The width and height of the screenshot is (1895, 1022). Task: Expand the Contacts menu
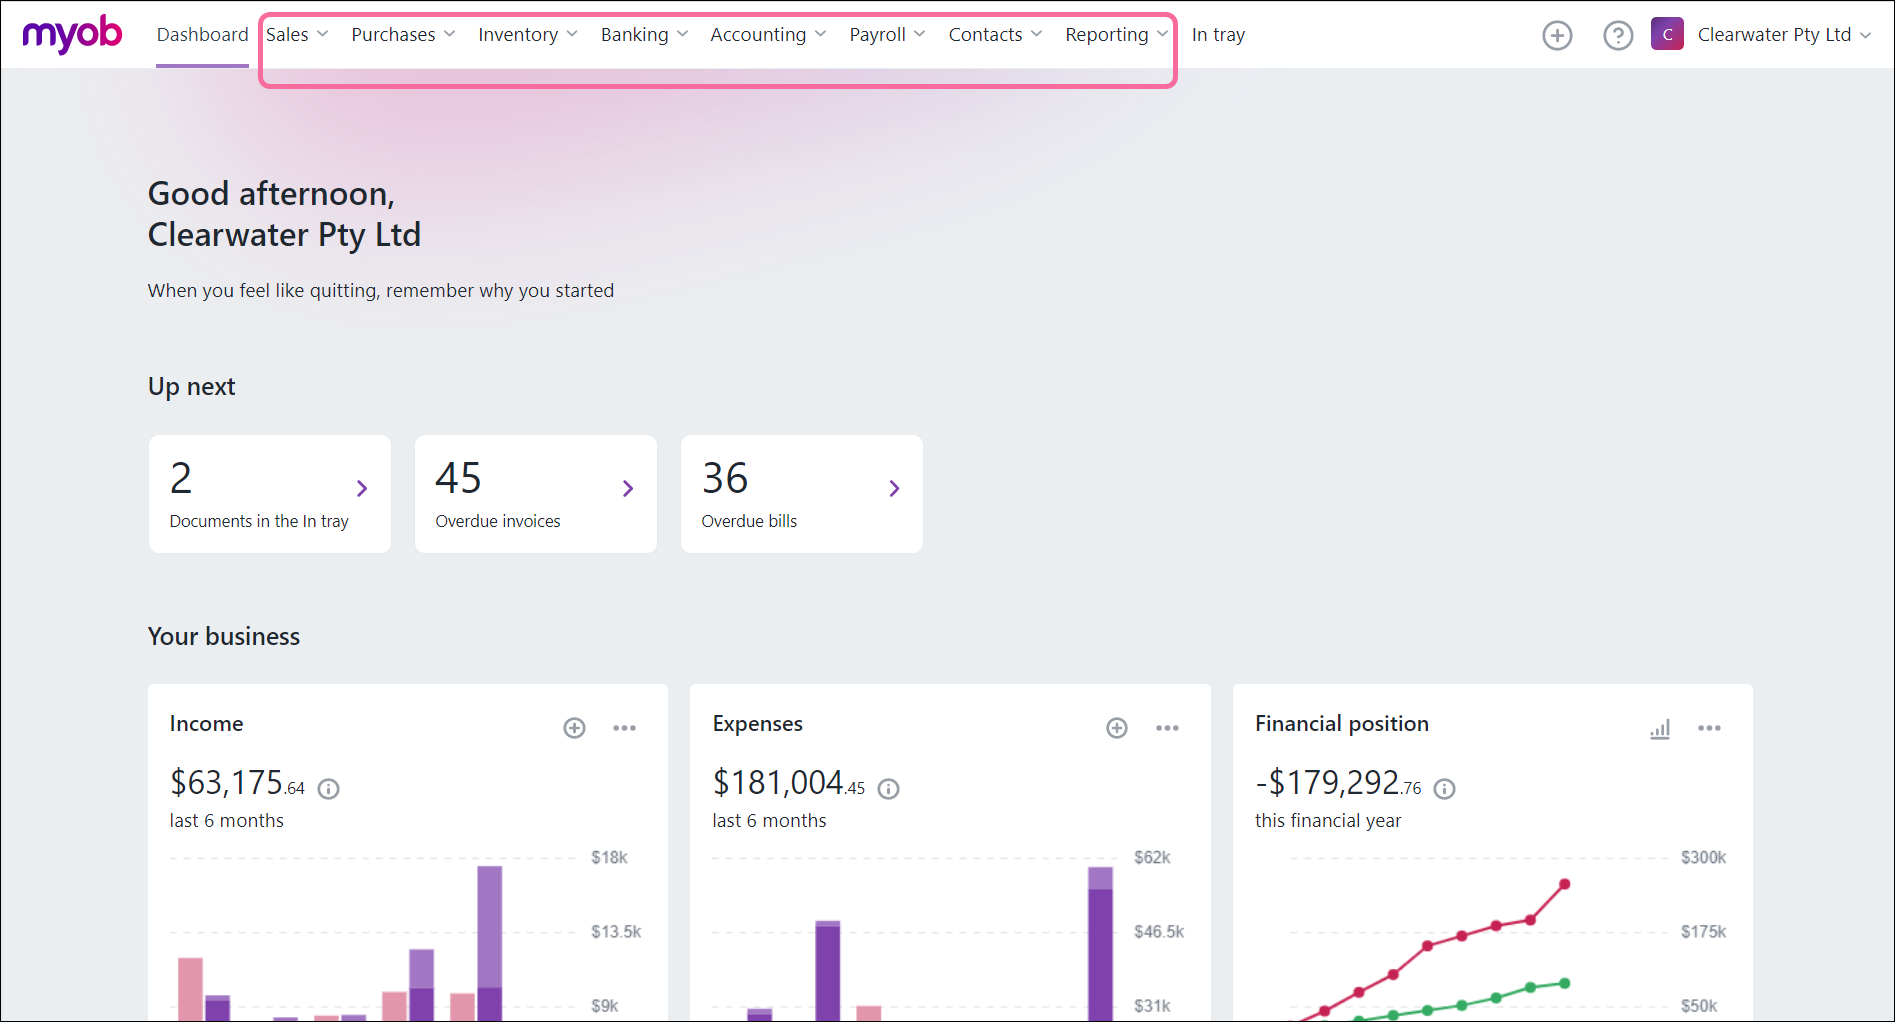[995, 35]
